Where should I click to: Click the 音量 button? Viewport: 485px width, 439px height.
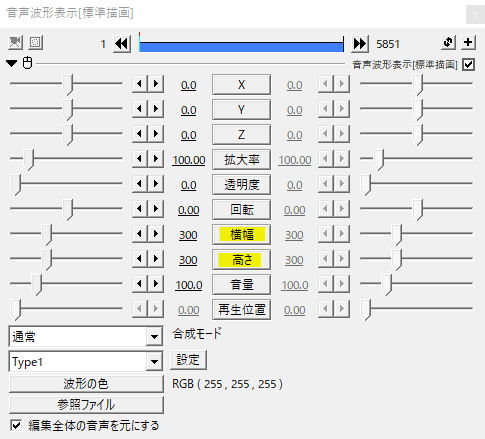click(x=241, y=285)
